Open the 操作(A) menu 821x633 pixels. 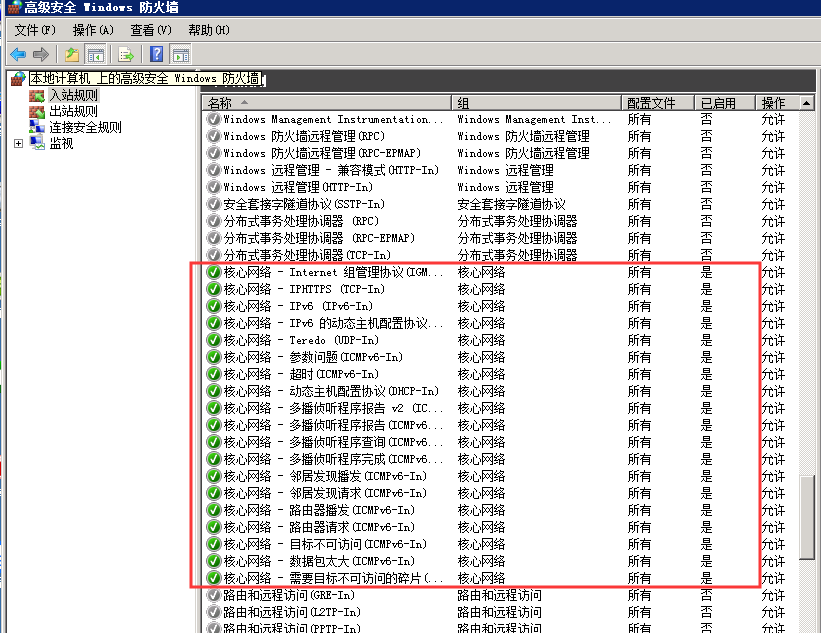(x=93, y=30)
